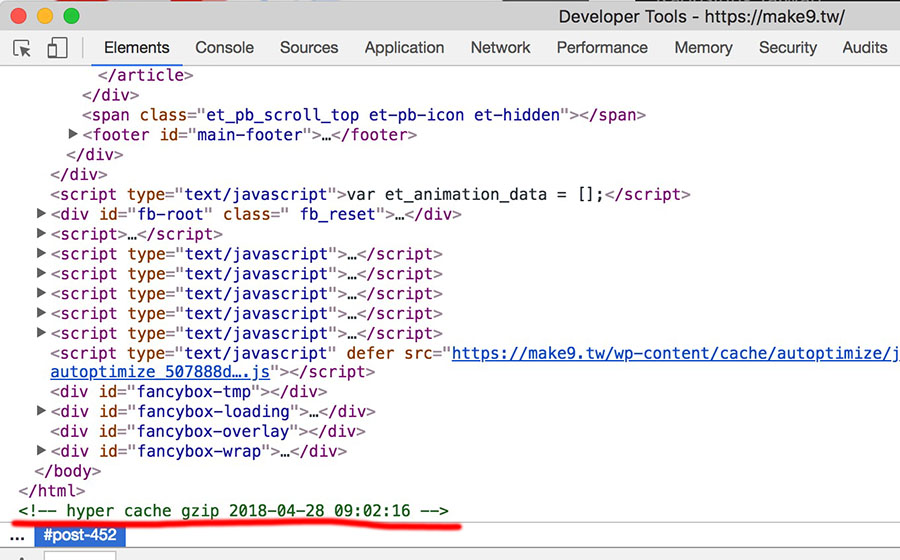Open the Console tab

click(x=224, y=48)
